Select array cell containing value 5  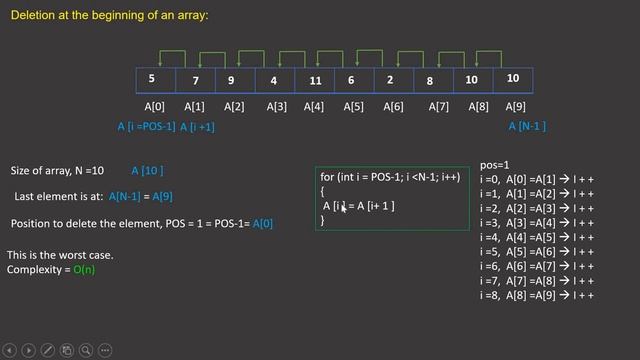[156, 80]
